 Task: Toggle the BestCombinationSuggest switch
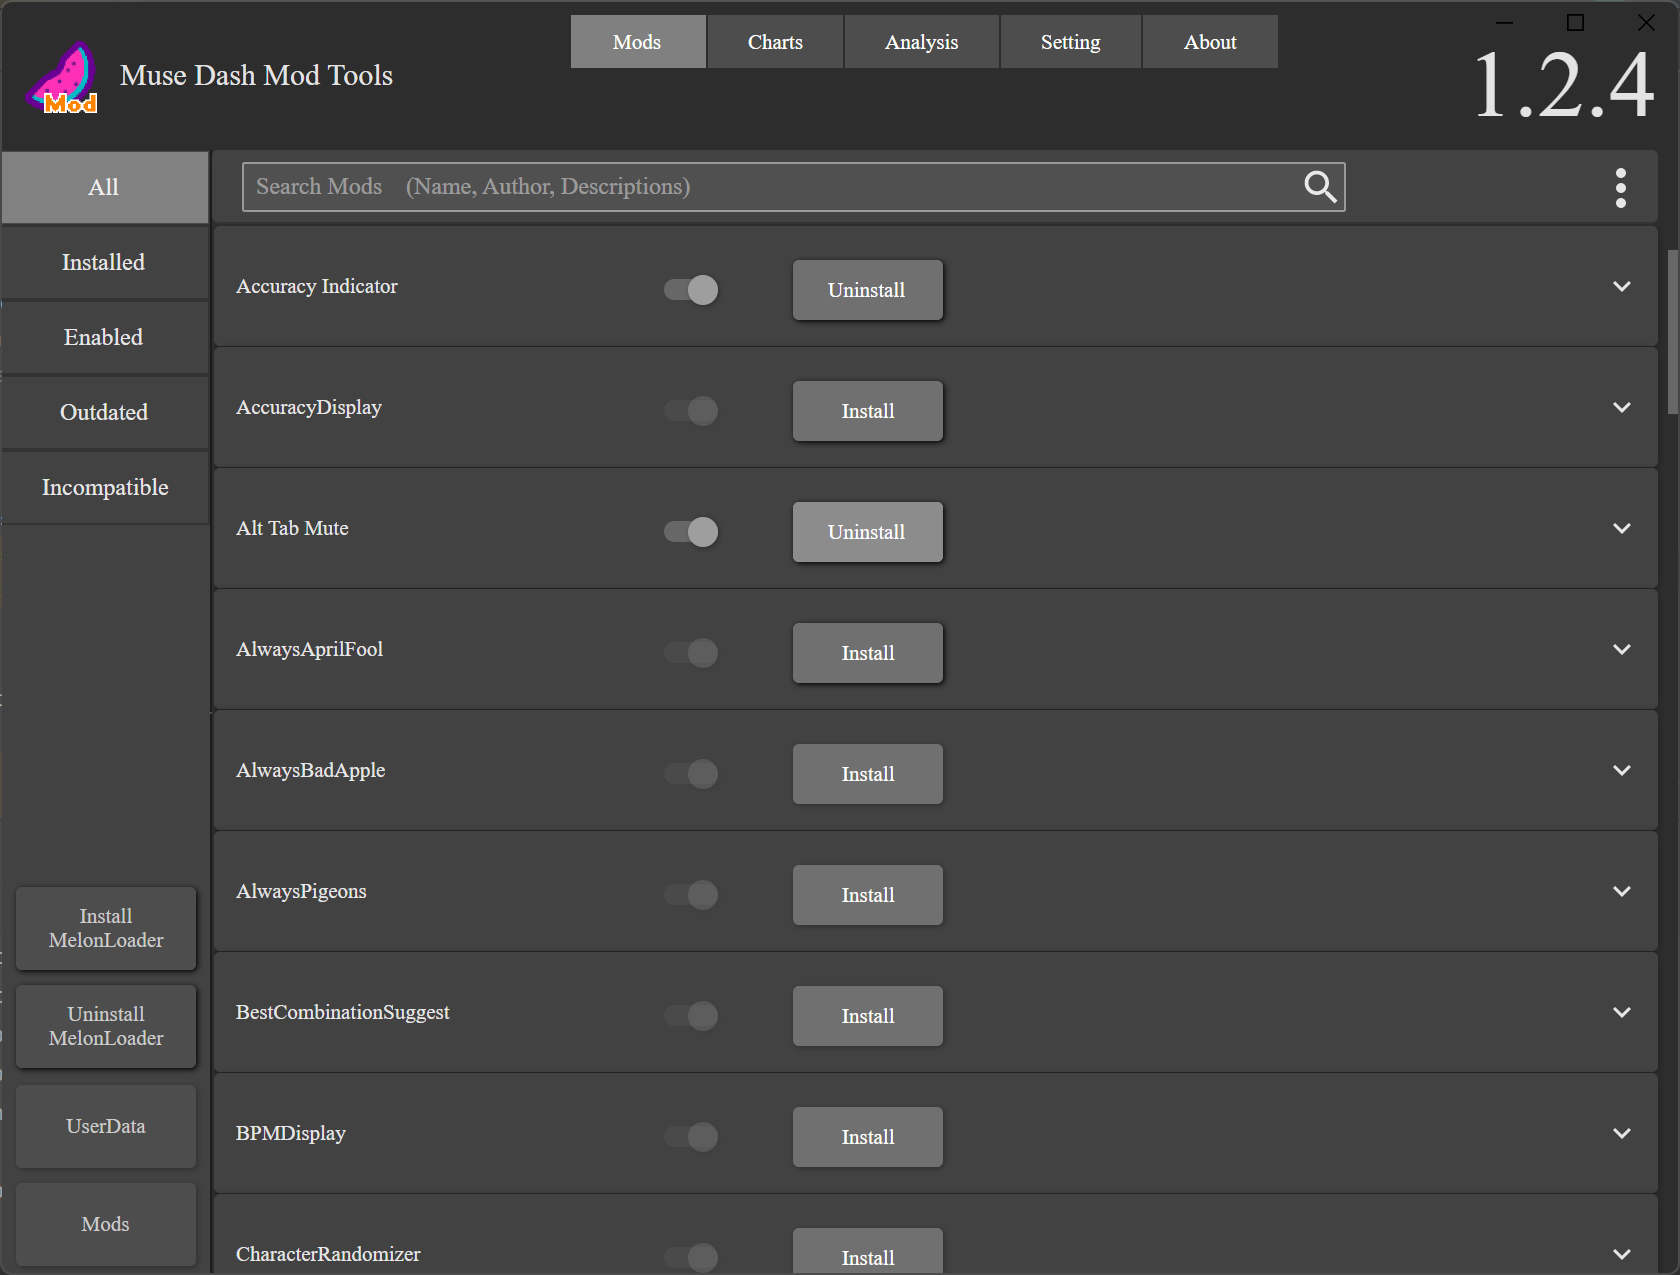click(691, 1016)
